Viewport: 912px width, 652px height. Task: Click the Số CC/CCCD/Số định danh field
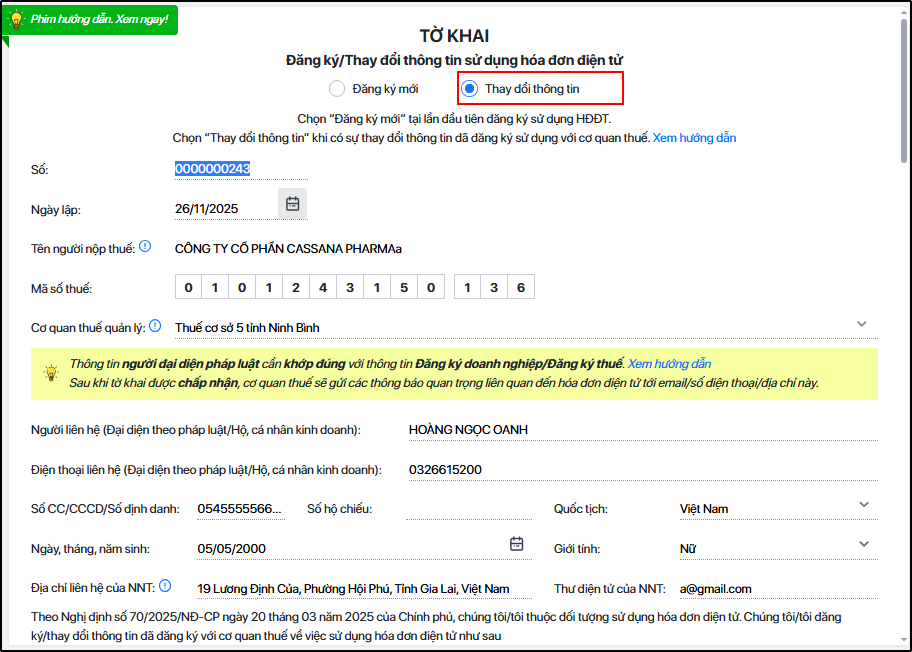click(241, 509)
